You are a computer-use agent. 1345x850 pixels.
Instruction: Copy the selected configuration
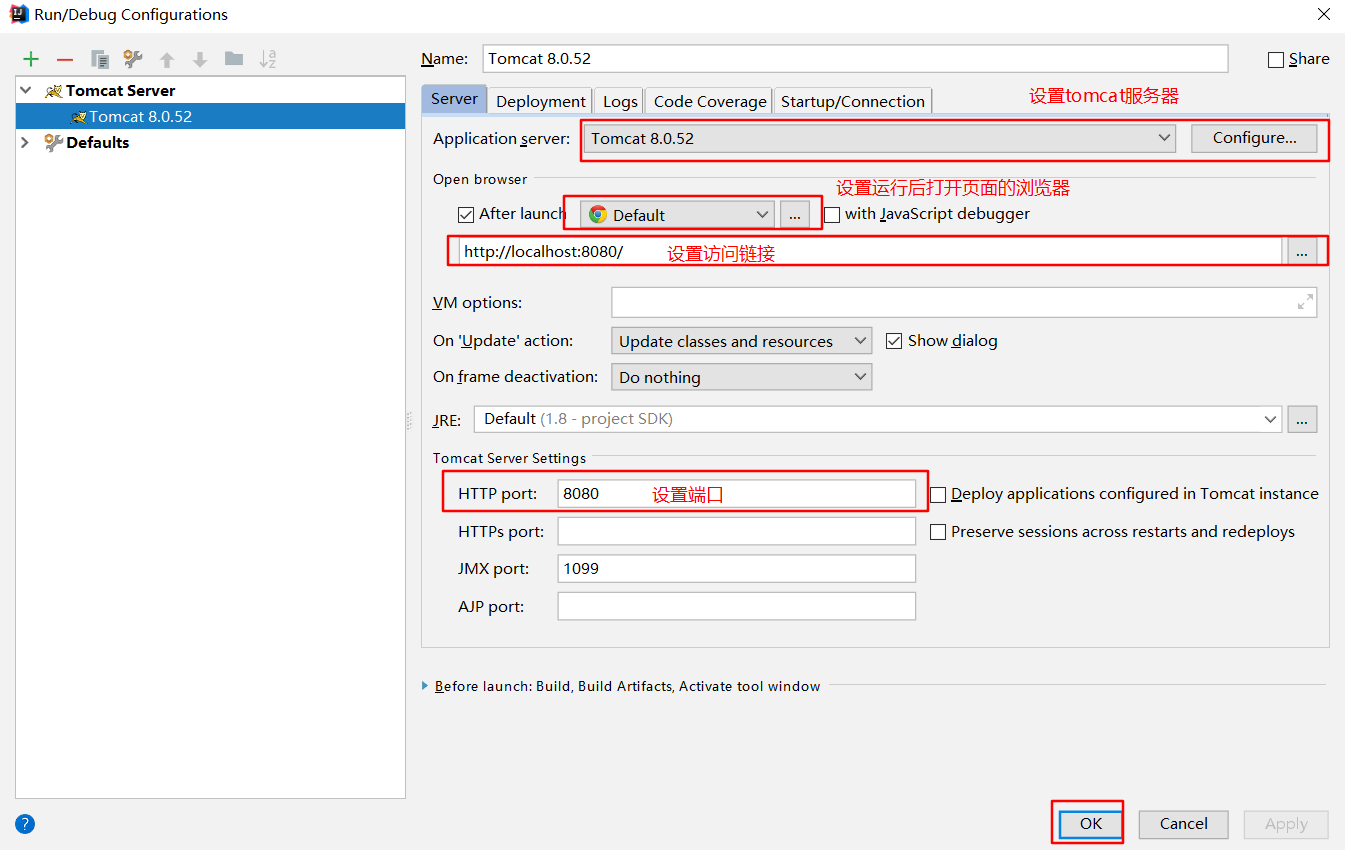(x=99, y=59)
